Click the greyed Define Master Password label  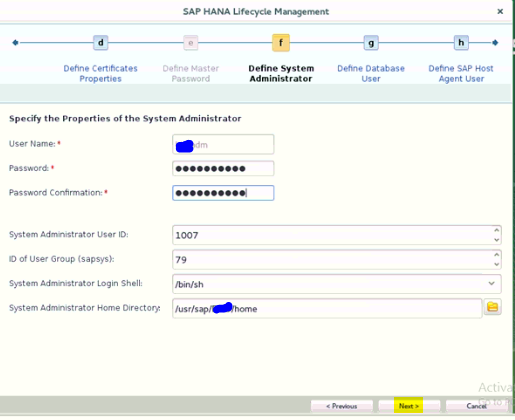pyautogui.click(x=191, y=73)
